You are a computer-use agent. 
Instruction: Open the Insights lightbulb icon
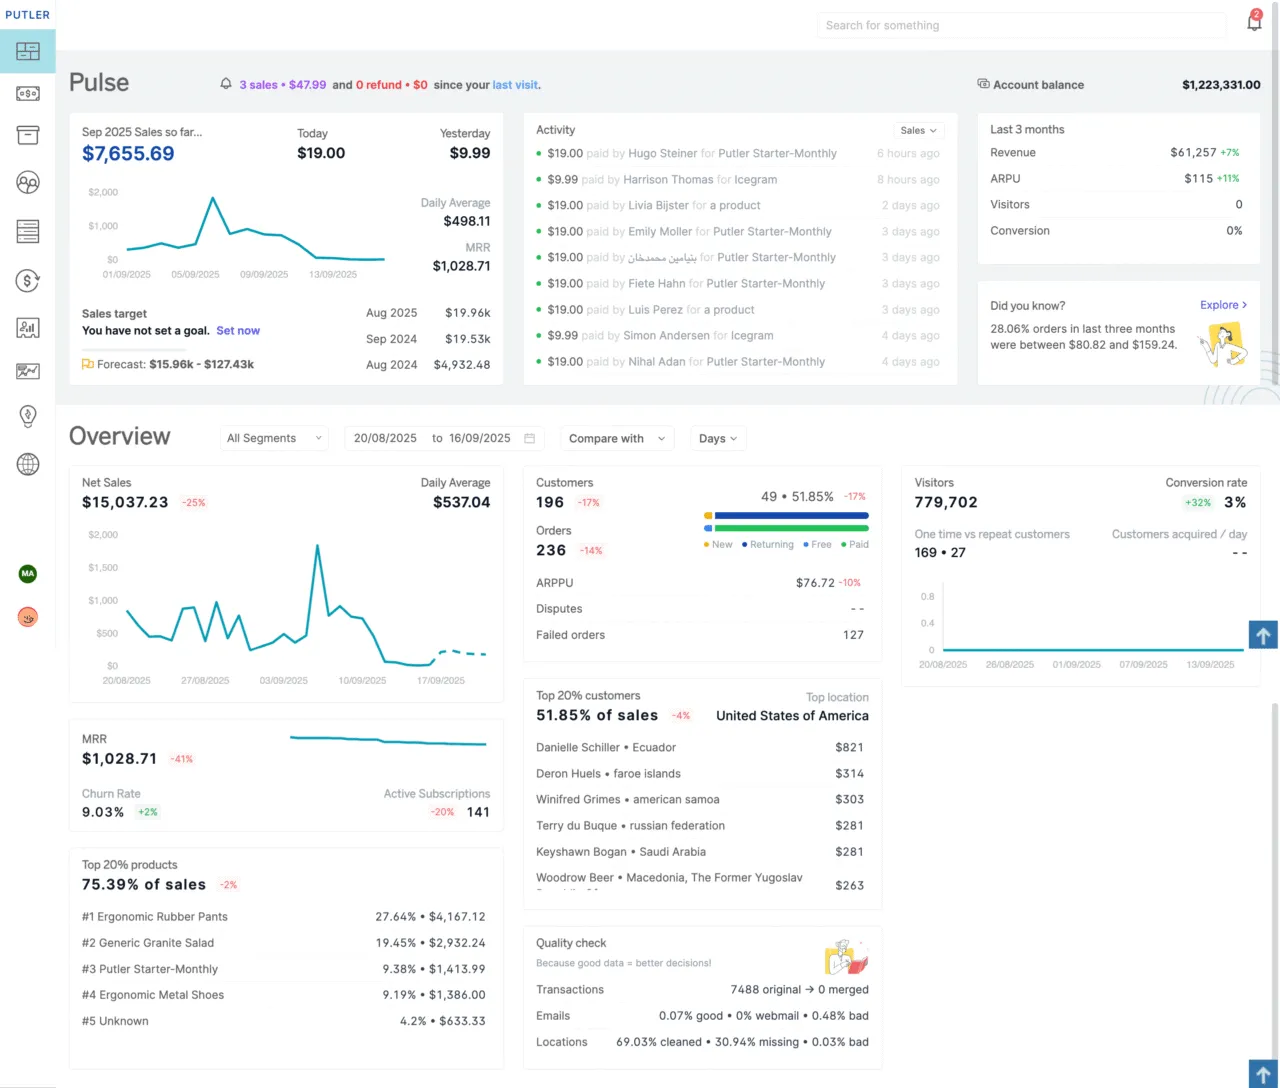(x=28, y=416)
